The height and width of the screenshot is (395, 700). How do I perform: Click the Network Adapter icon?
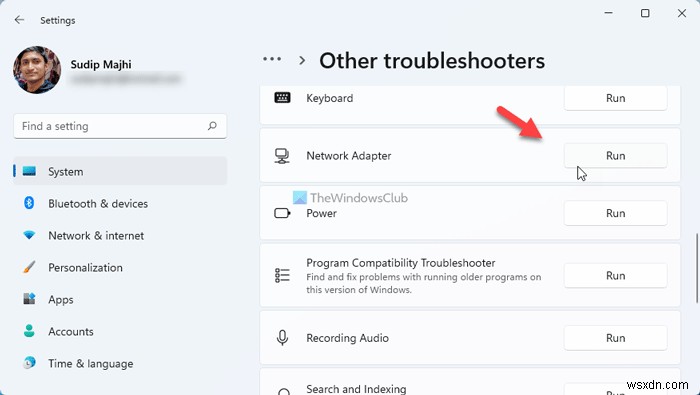click(282, 156)
